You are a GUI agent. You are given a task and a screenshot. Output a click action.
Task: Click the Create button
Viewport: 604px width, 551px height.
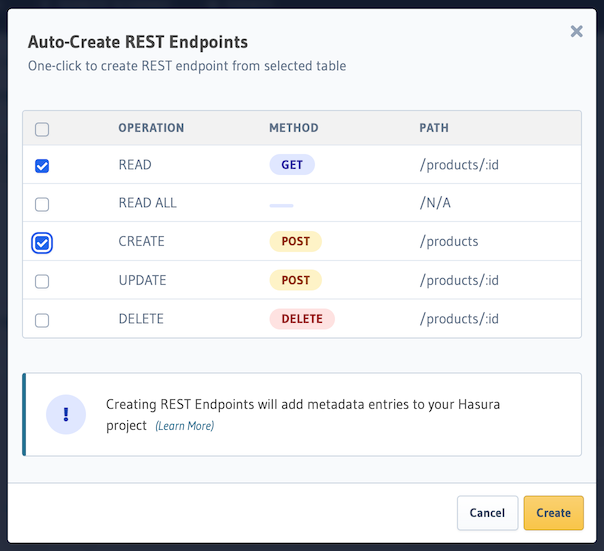(x=554, y=513)
